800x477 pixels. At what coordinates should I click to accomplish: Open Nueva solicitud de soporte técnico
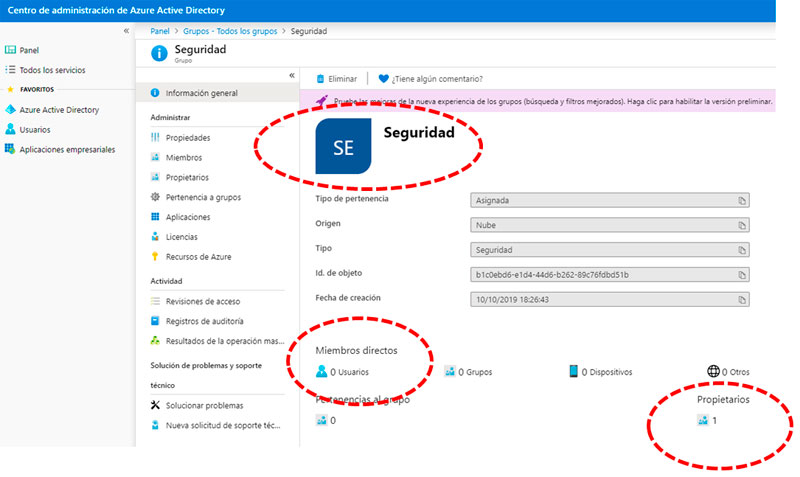pos(223,425)
